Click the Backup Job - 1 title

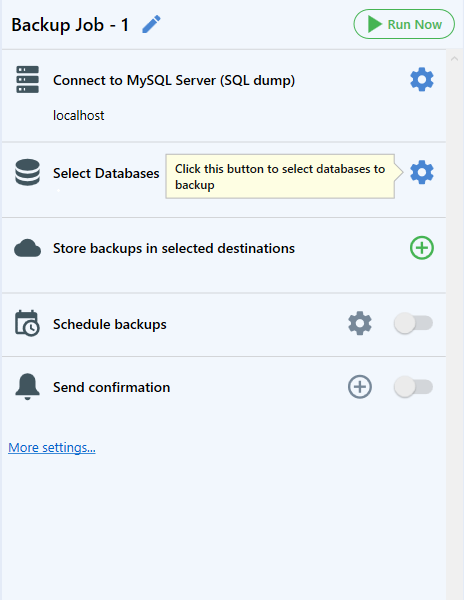[x=70, y=25]
